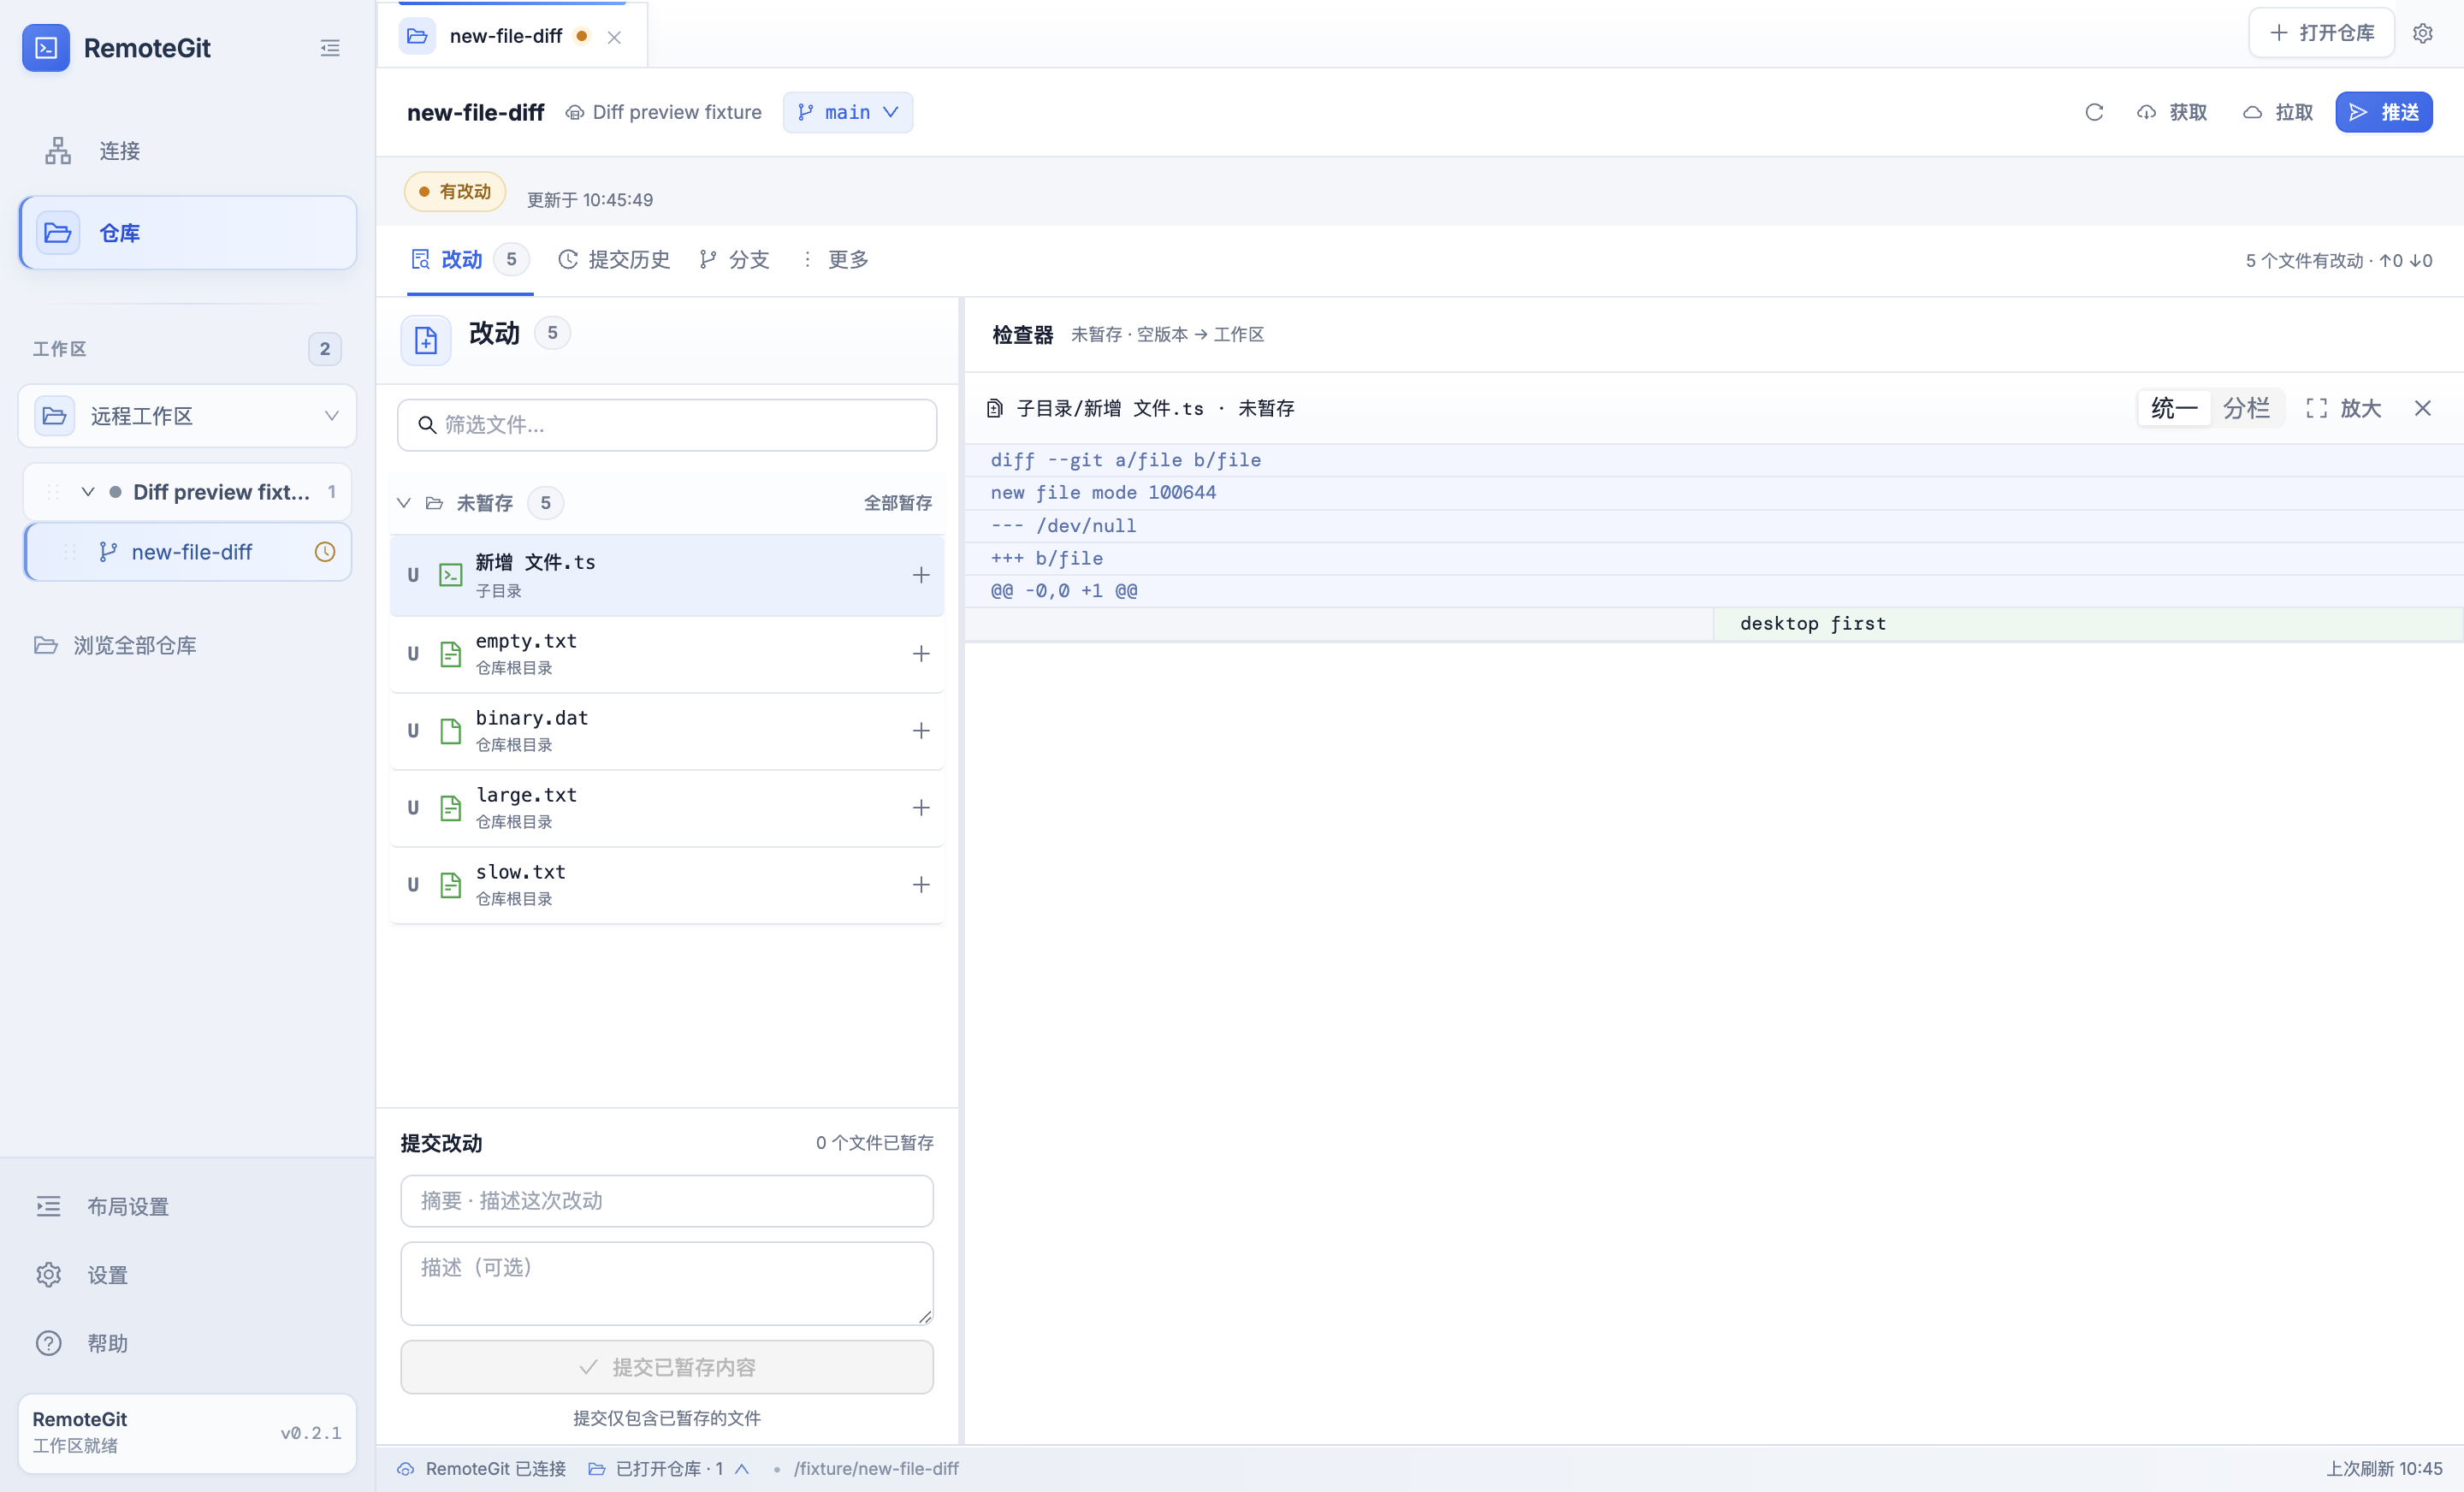Select the 仓库 sidebar item
Image resolution: width=2464 pixels, height=1492 pixels.
[188, 233]
